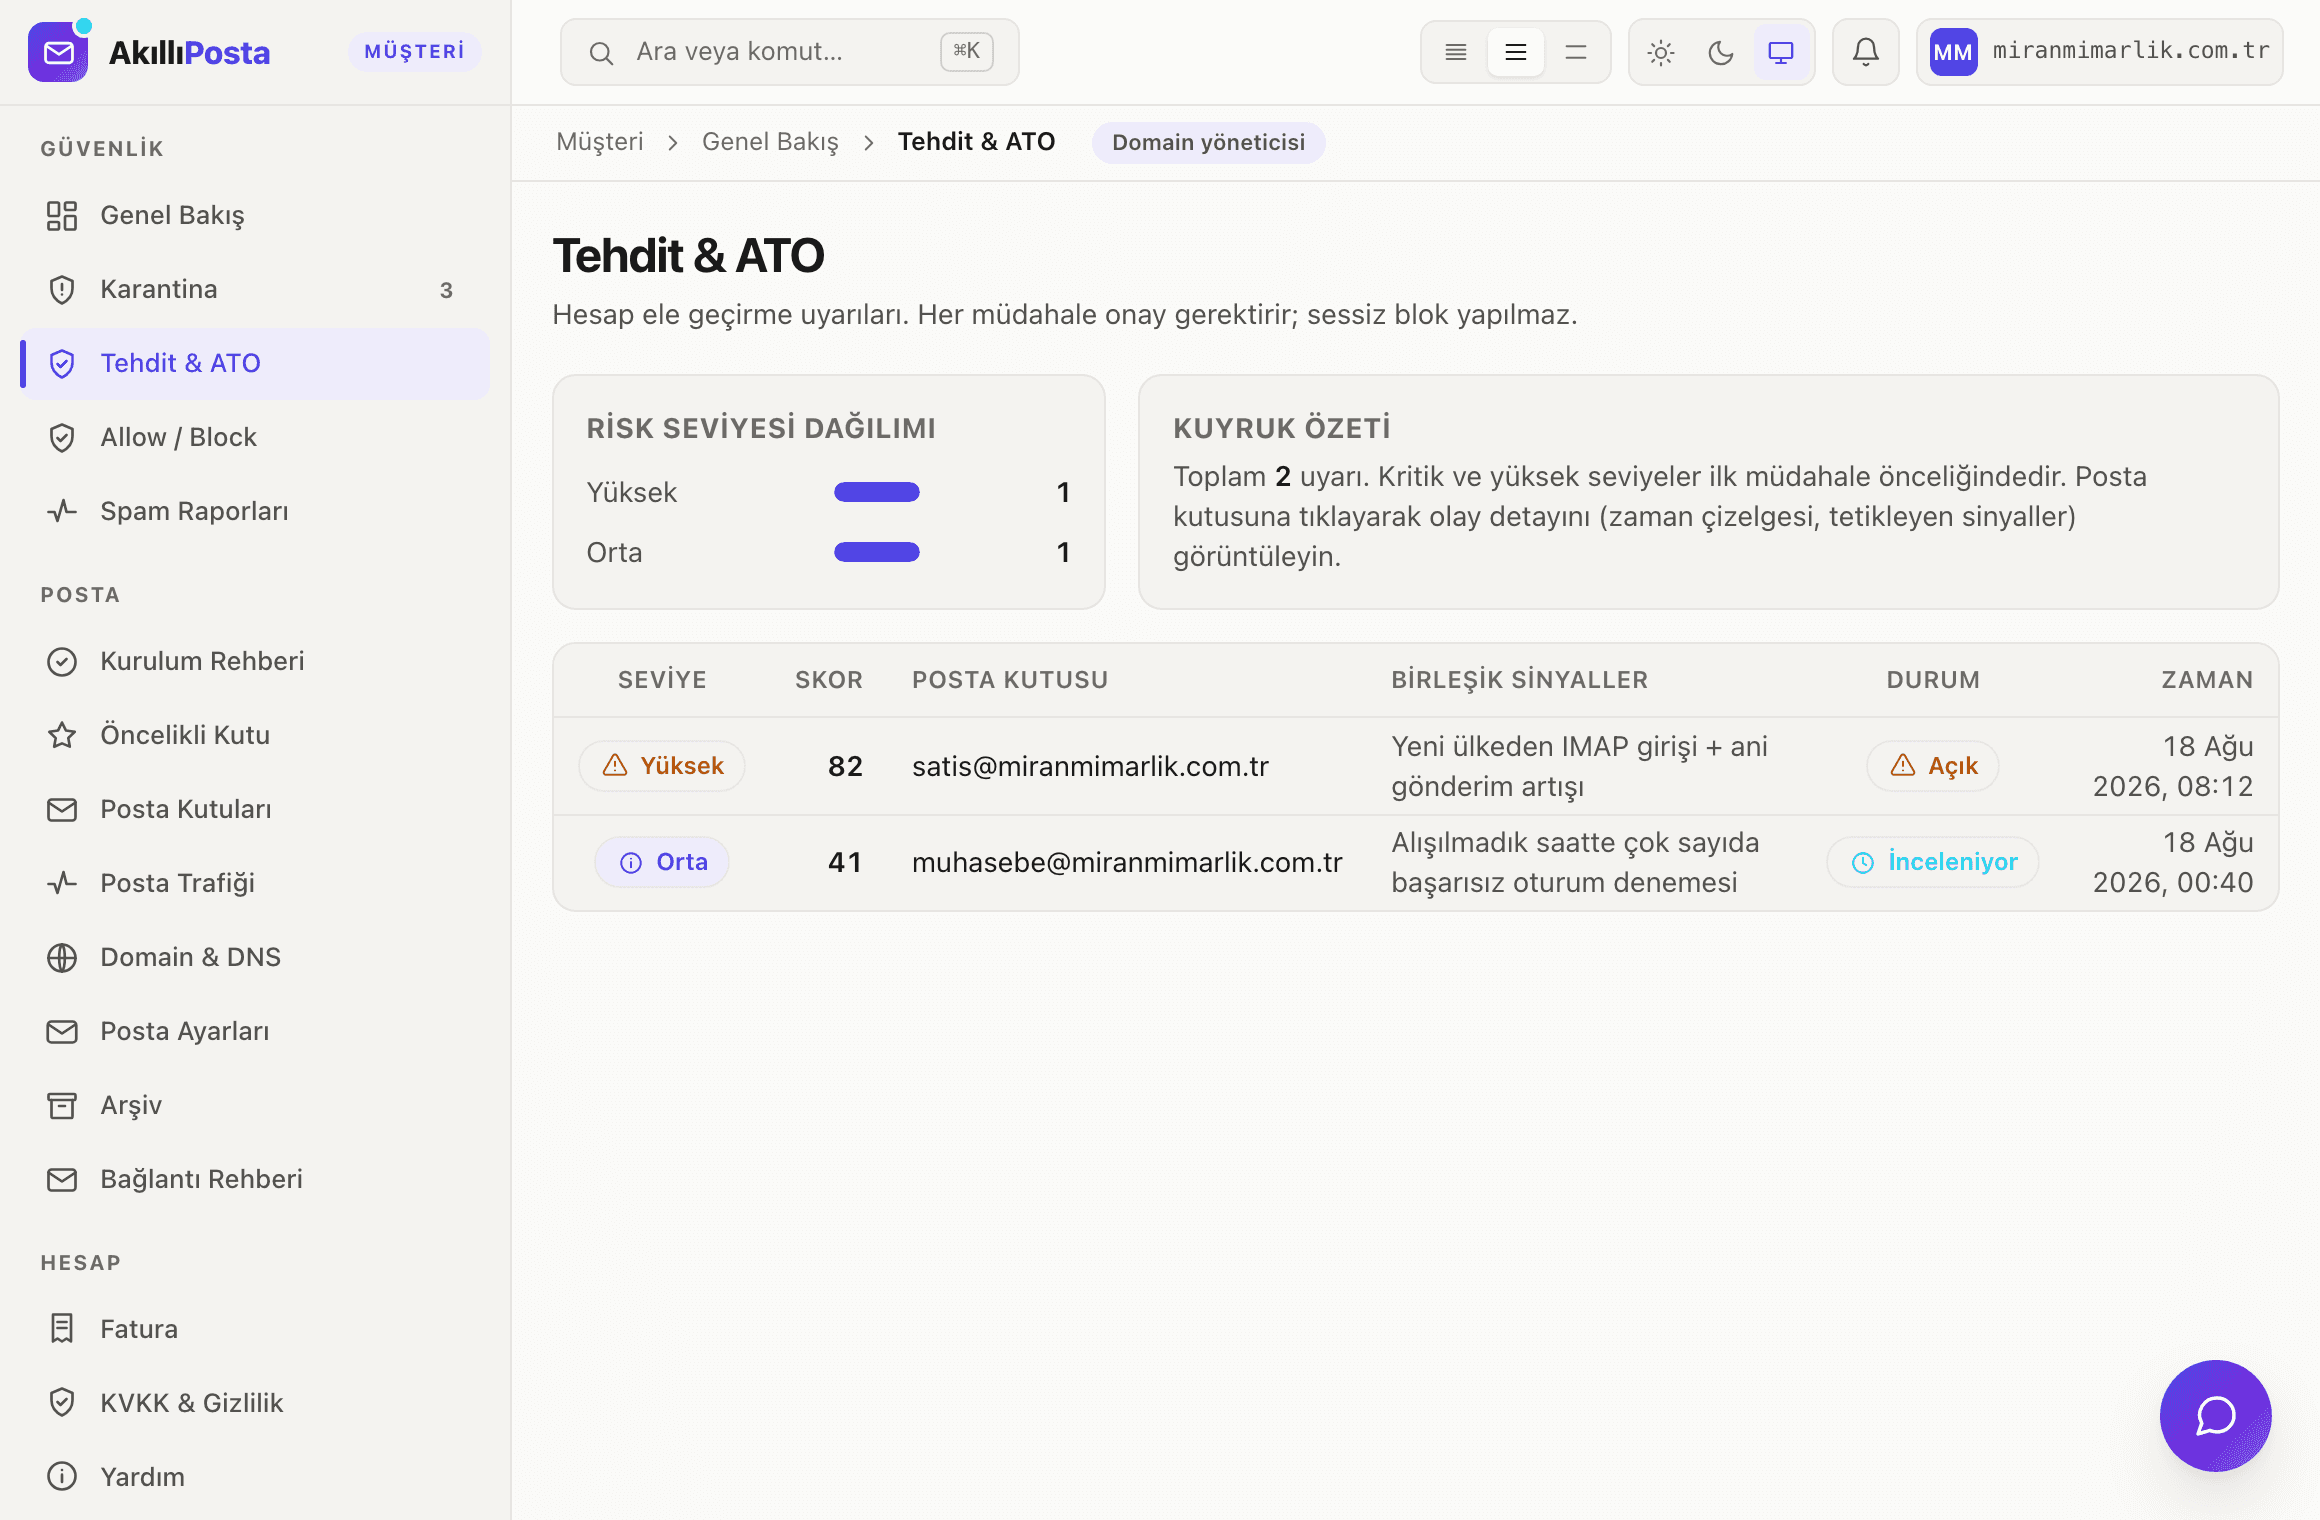Image resolution: width=2320 pixels, height=1520 pixels.
Task: Click score value 82
Action: click(x=845, y=766)
